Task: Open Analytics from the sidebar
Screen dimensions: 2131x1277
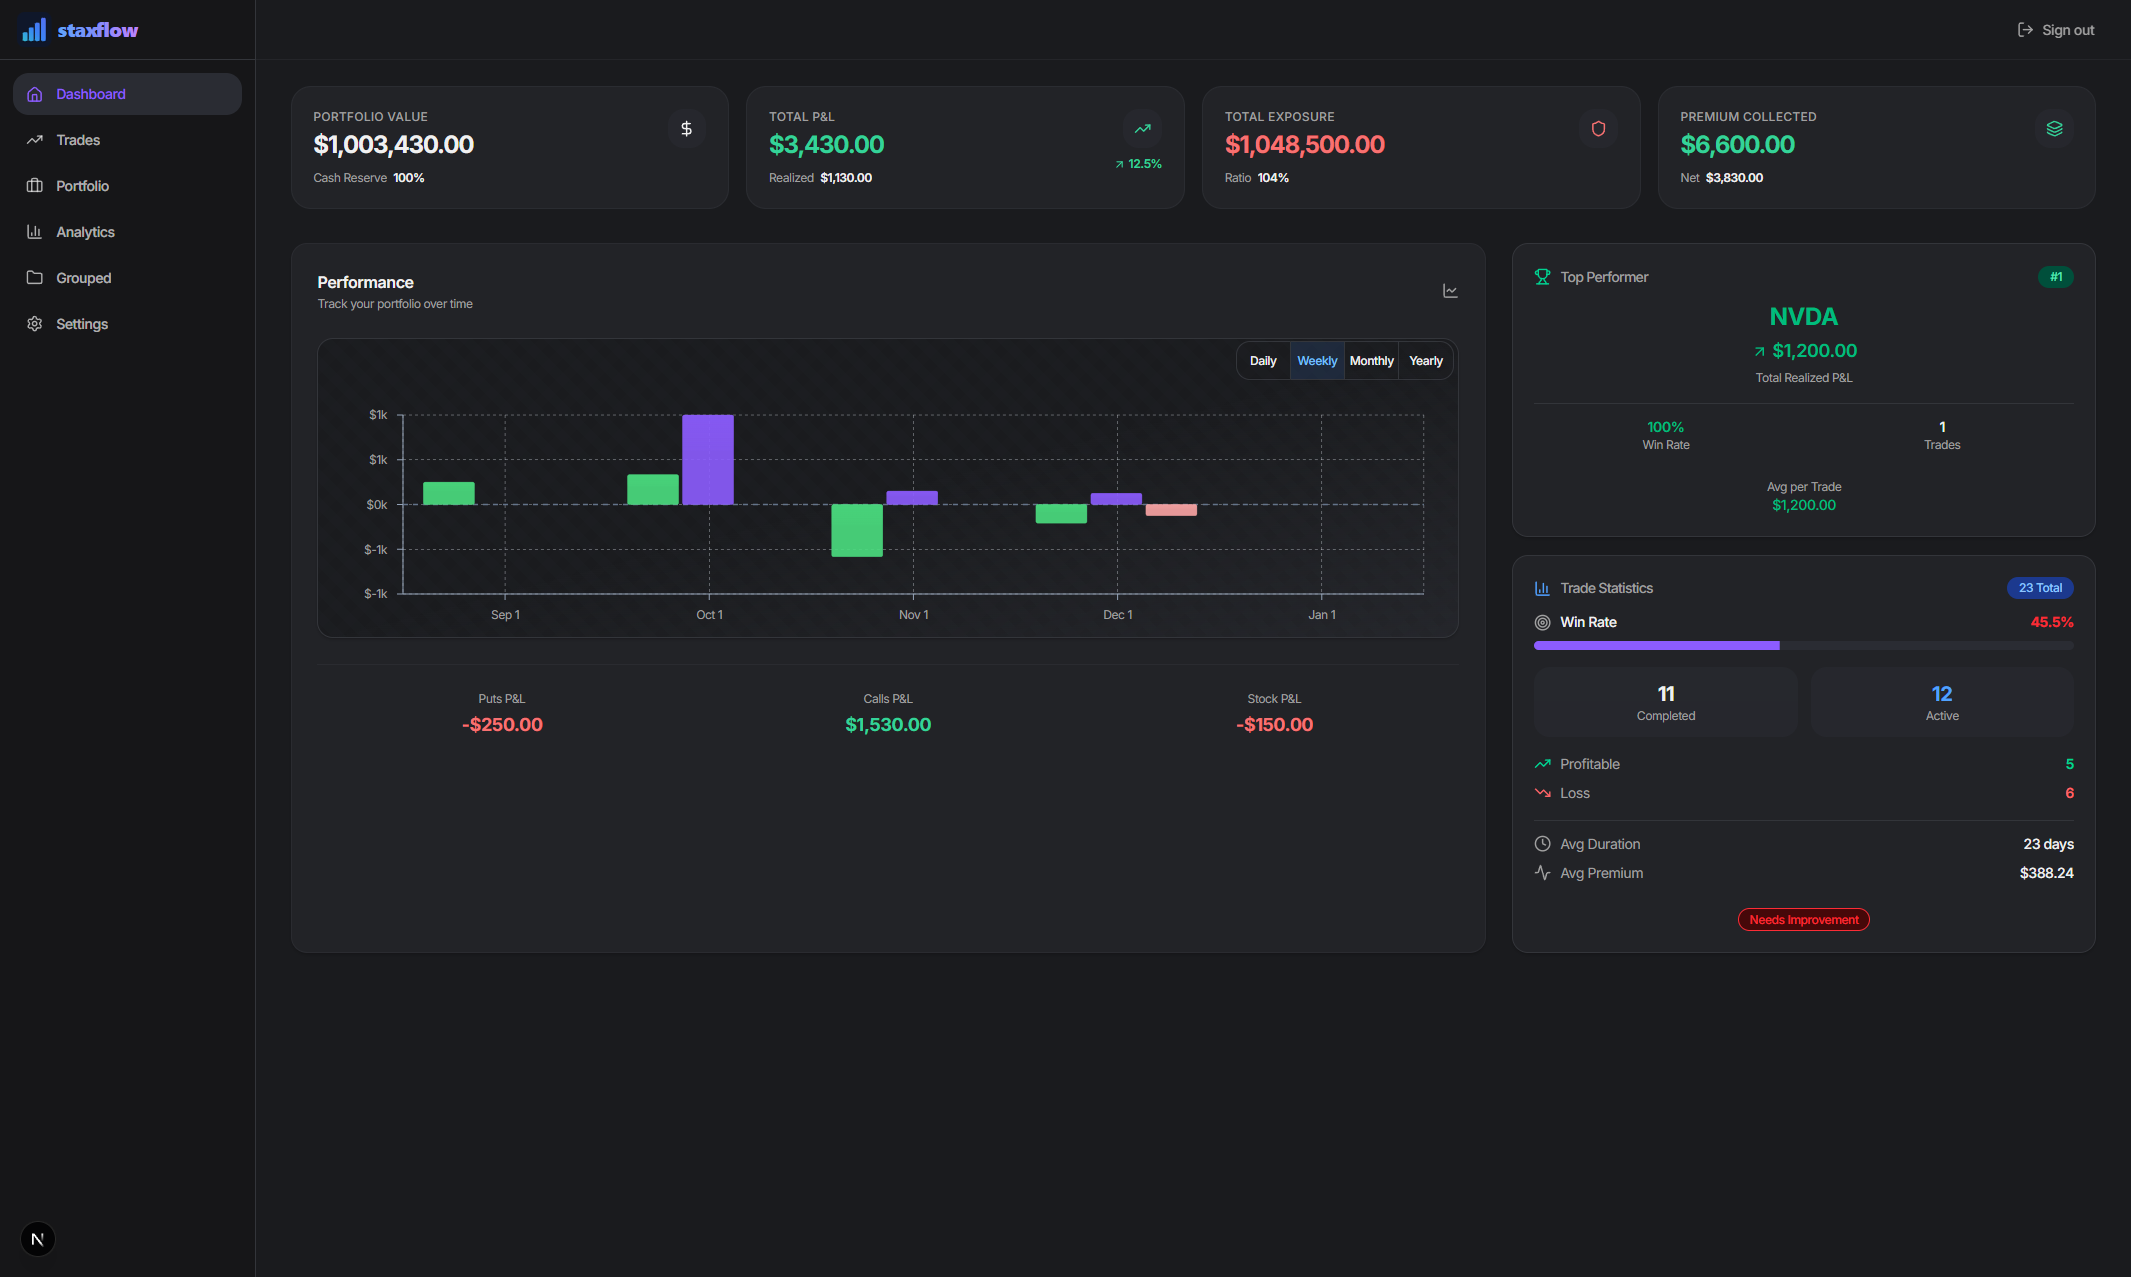Action: [85, 231]
